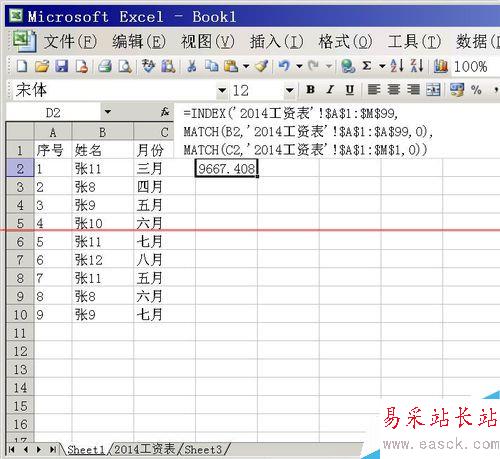Open the 插入(I) menu

point(276,42)
